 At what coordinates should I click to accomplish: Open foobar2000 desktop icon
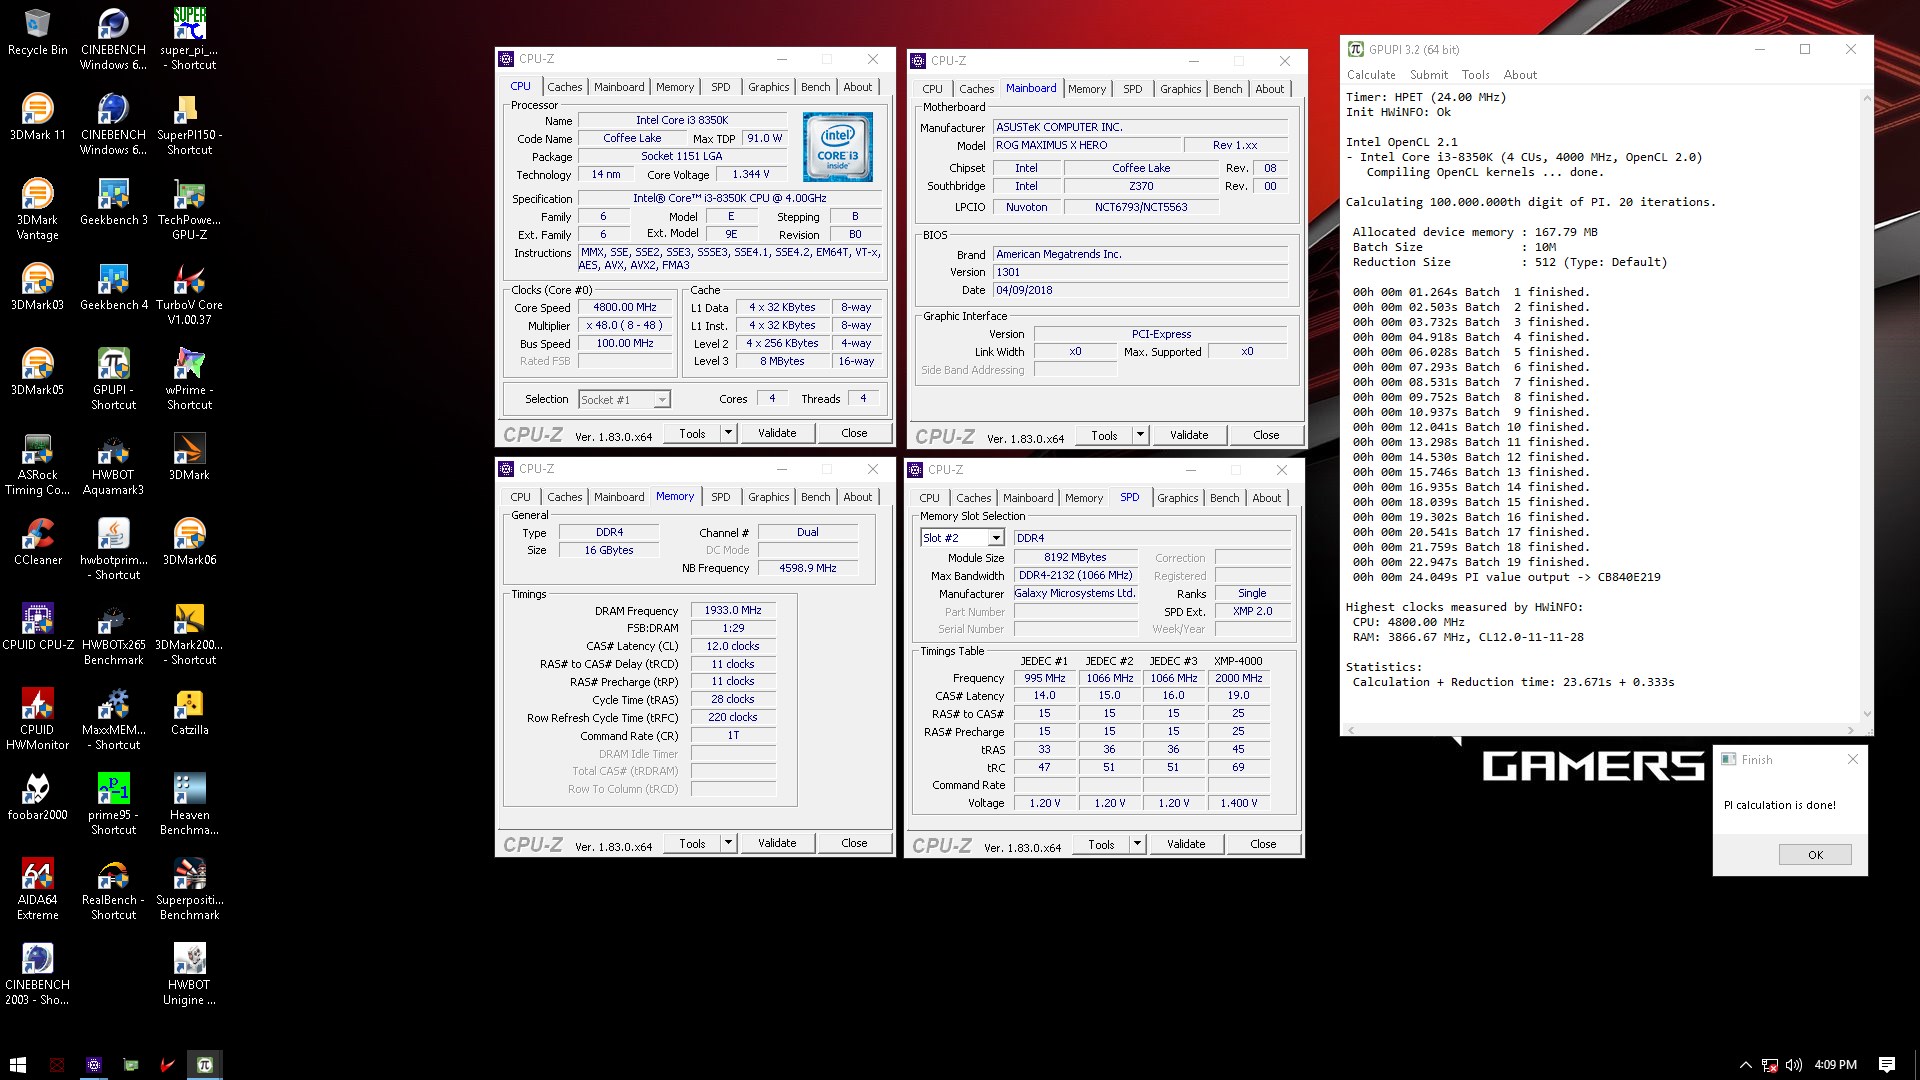click(37, 798)
